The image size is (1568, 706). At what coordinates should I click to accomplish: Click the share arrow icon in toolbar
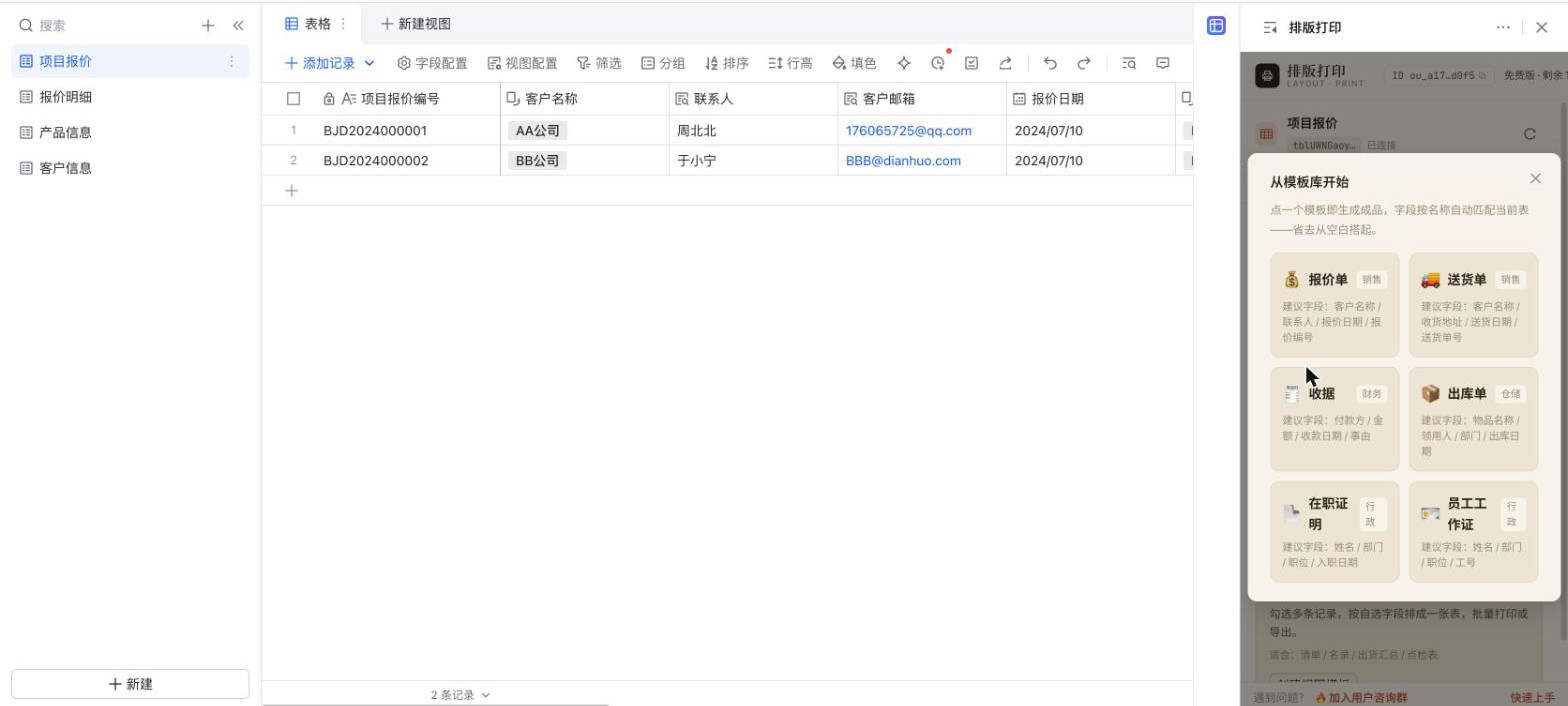pyautogui.click(x=1005, y=63)
